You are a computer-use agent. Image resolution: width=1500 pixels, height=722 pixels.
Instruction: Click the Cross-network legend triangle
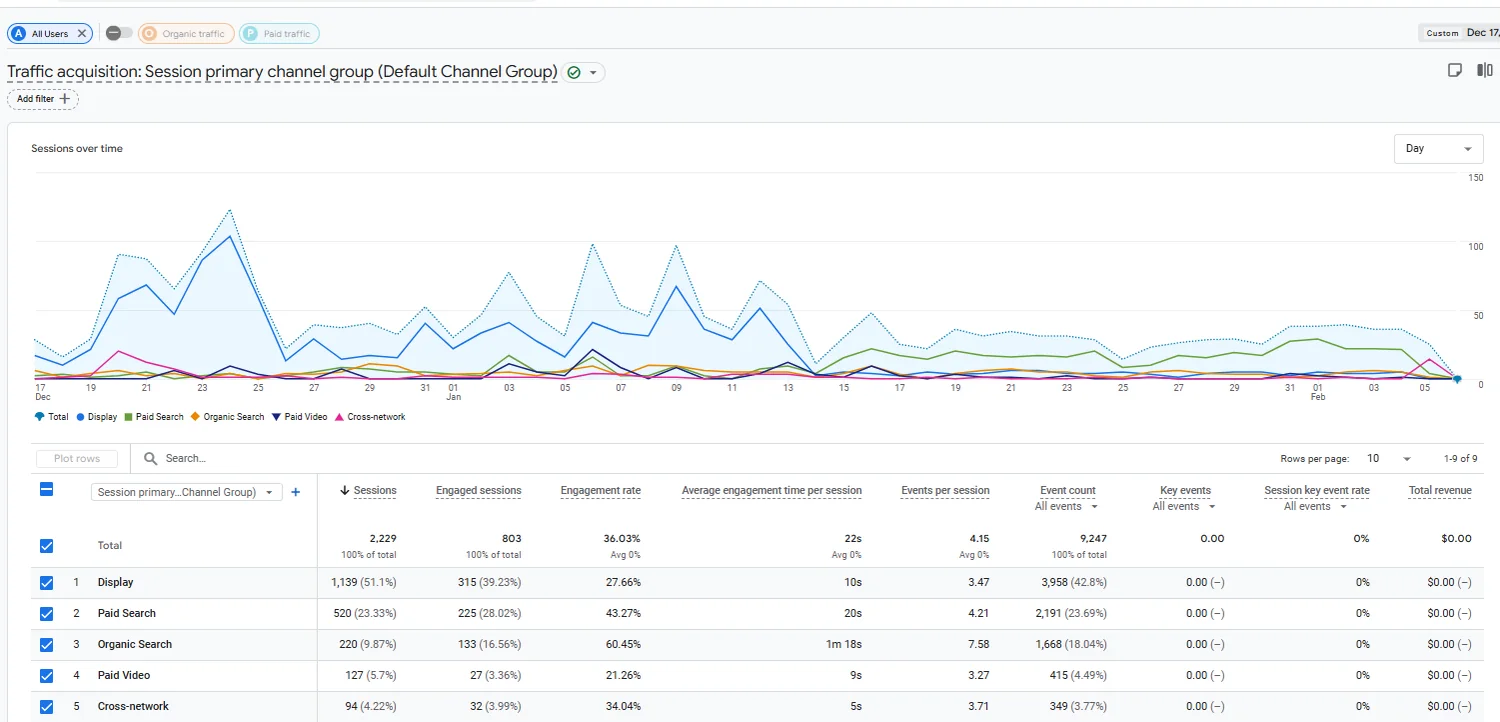[x=340, y=417]
